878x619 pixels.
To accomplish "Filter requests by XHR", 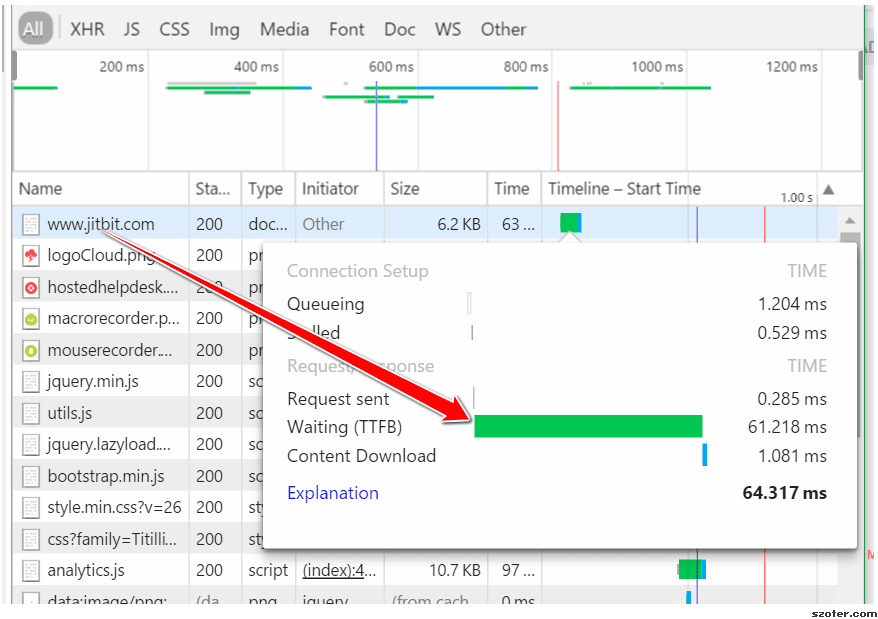I will pyautogui.click(x=87, y=29).
